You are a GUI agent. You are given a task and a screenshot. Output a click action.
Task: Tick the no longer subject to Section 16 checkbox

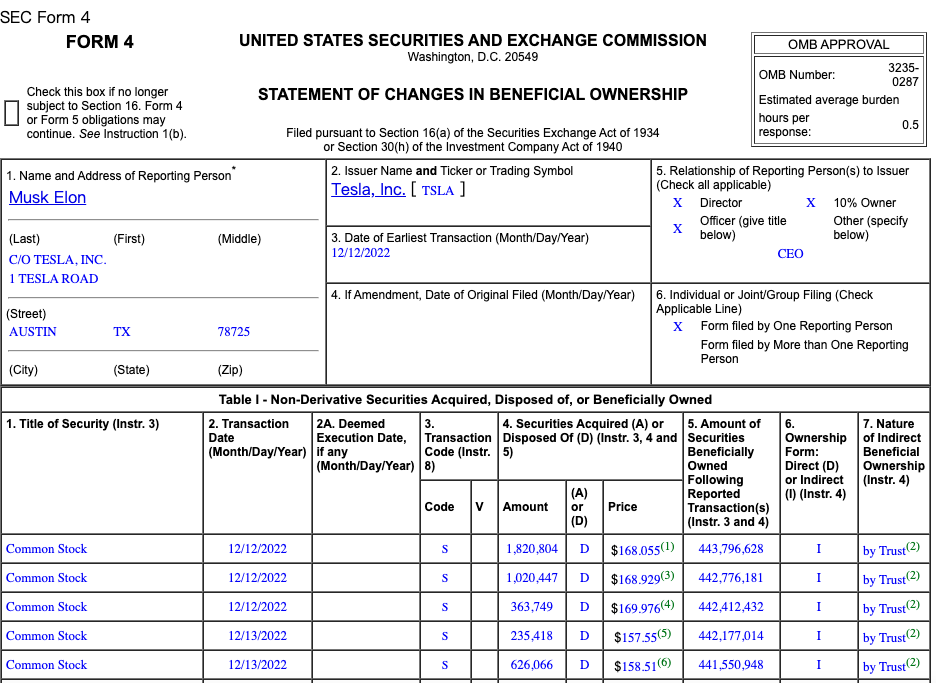coord(11,113)
